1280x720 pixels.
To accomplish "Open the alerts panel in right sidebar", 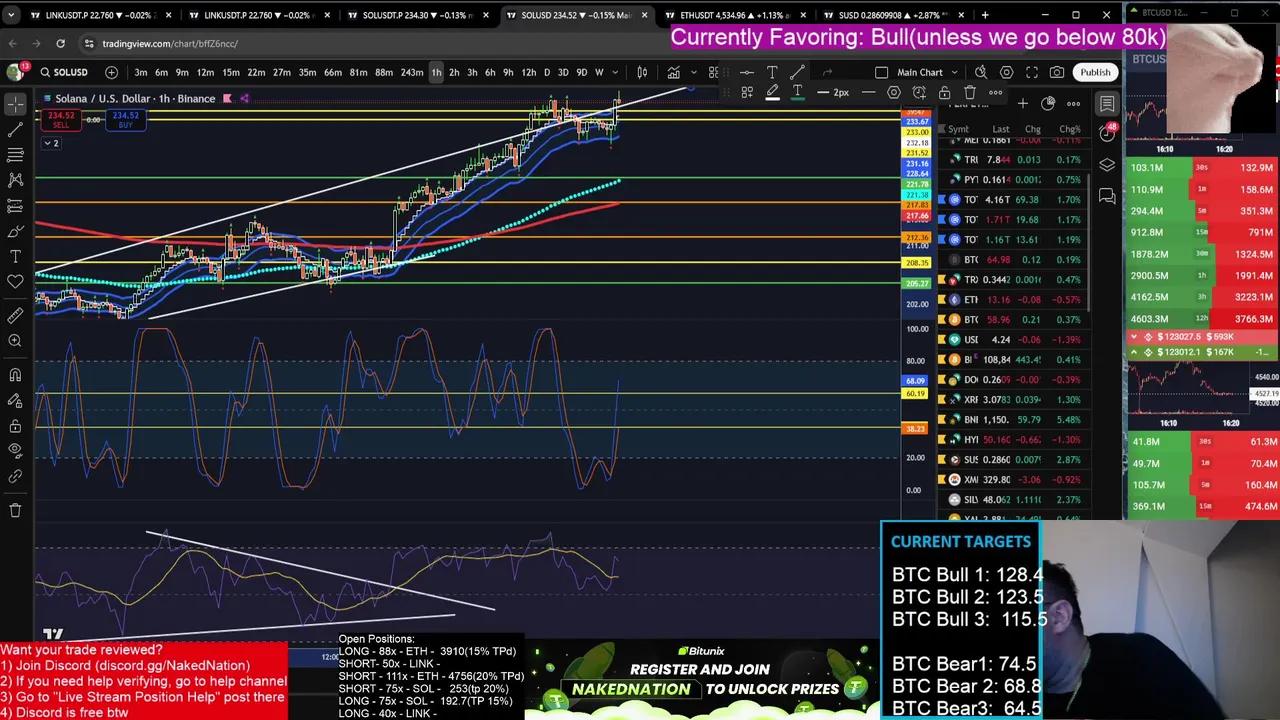I will [x=1107, y=134].
